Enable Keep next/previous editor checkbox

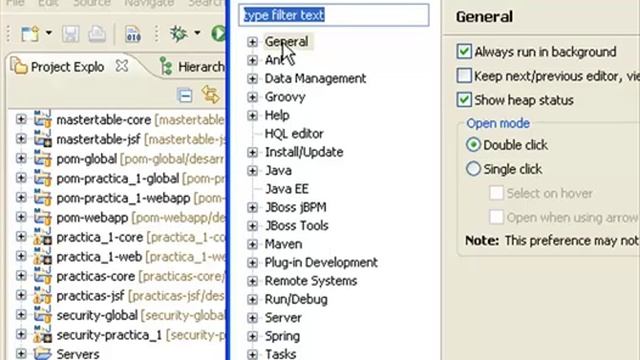(x=464, y=76)
